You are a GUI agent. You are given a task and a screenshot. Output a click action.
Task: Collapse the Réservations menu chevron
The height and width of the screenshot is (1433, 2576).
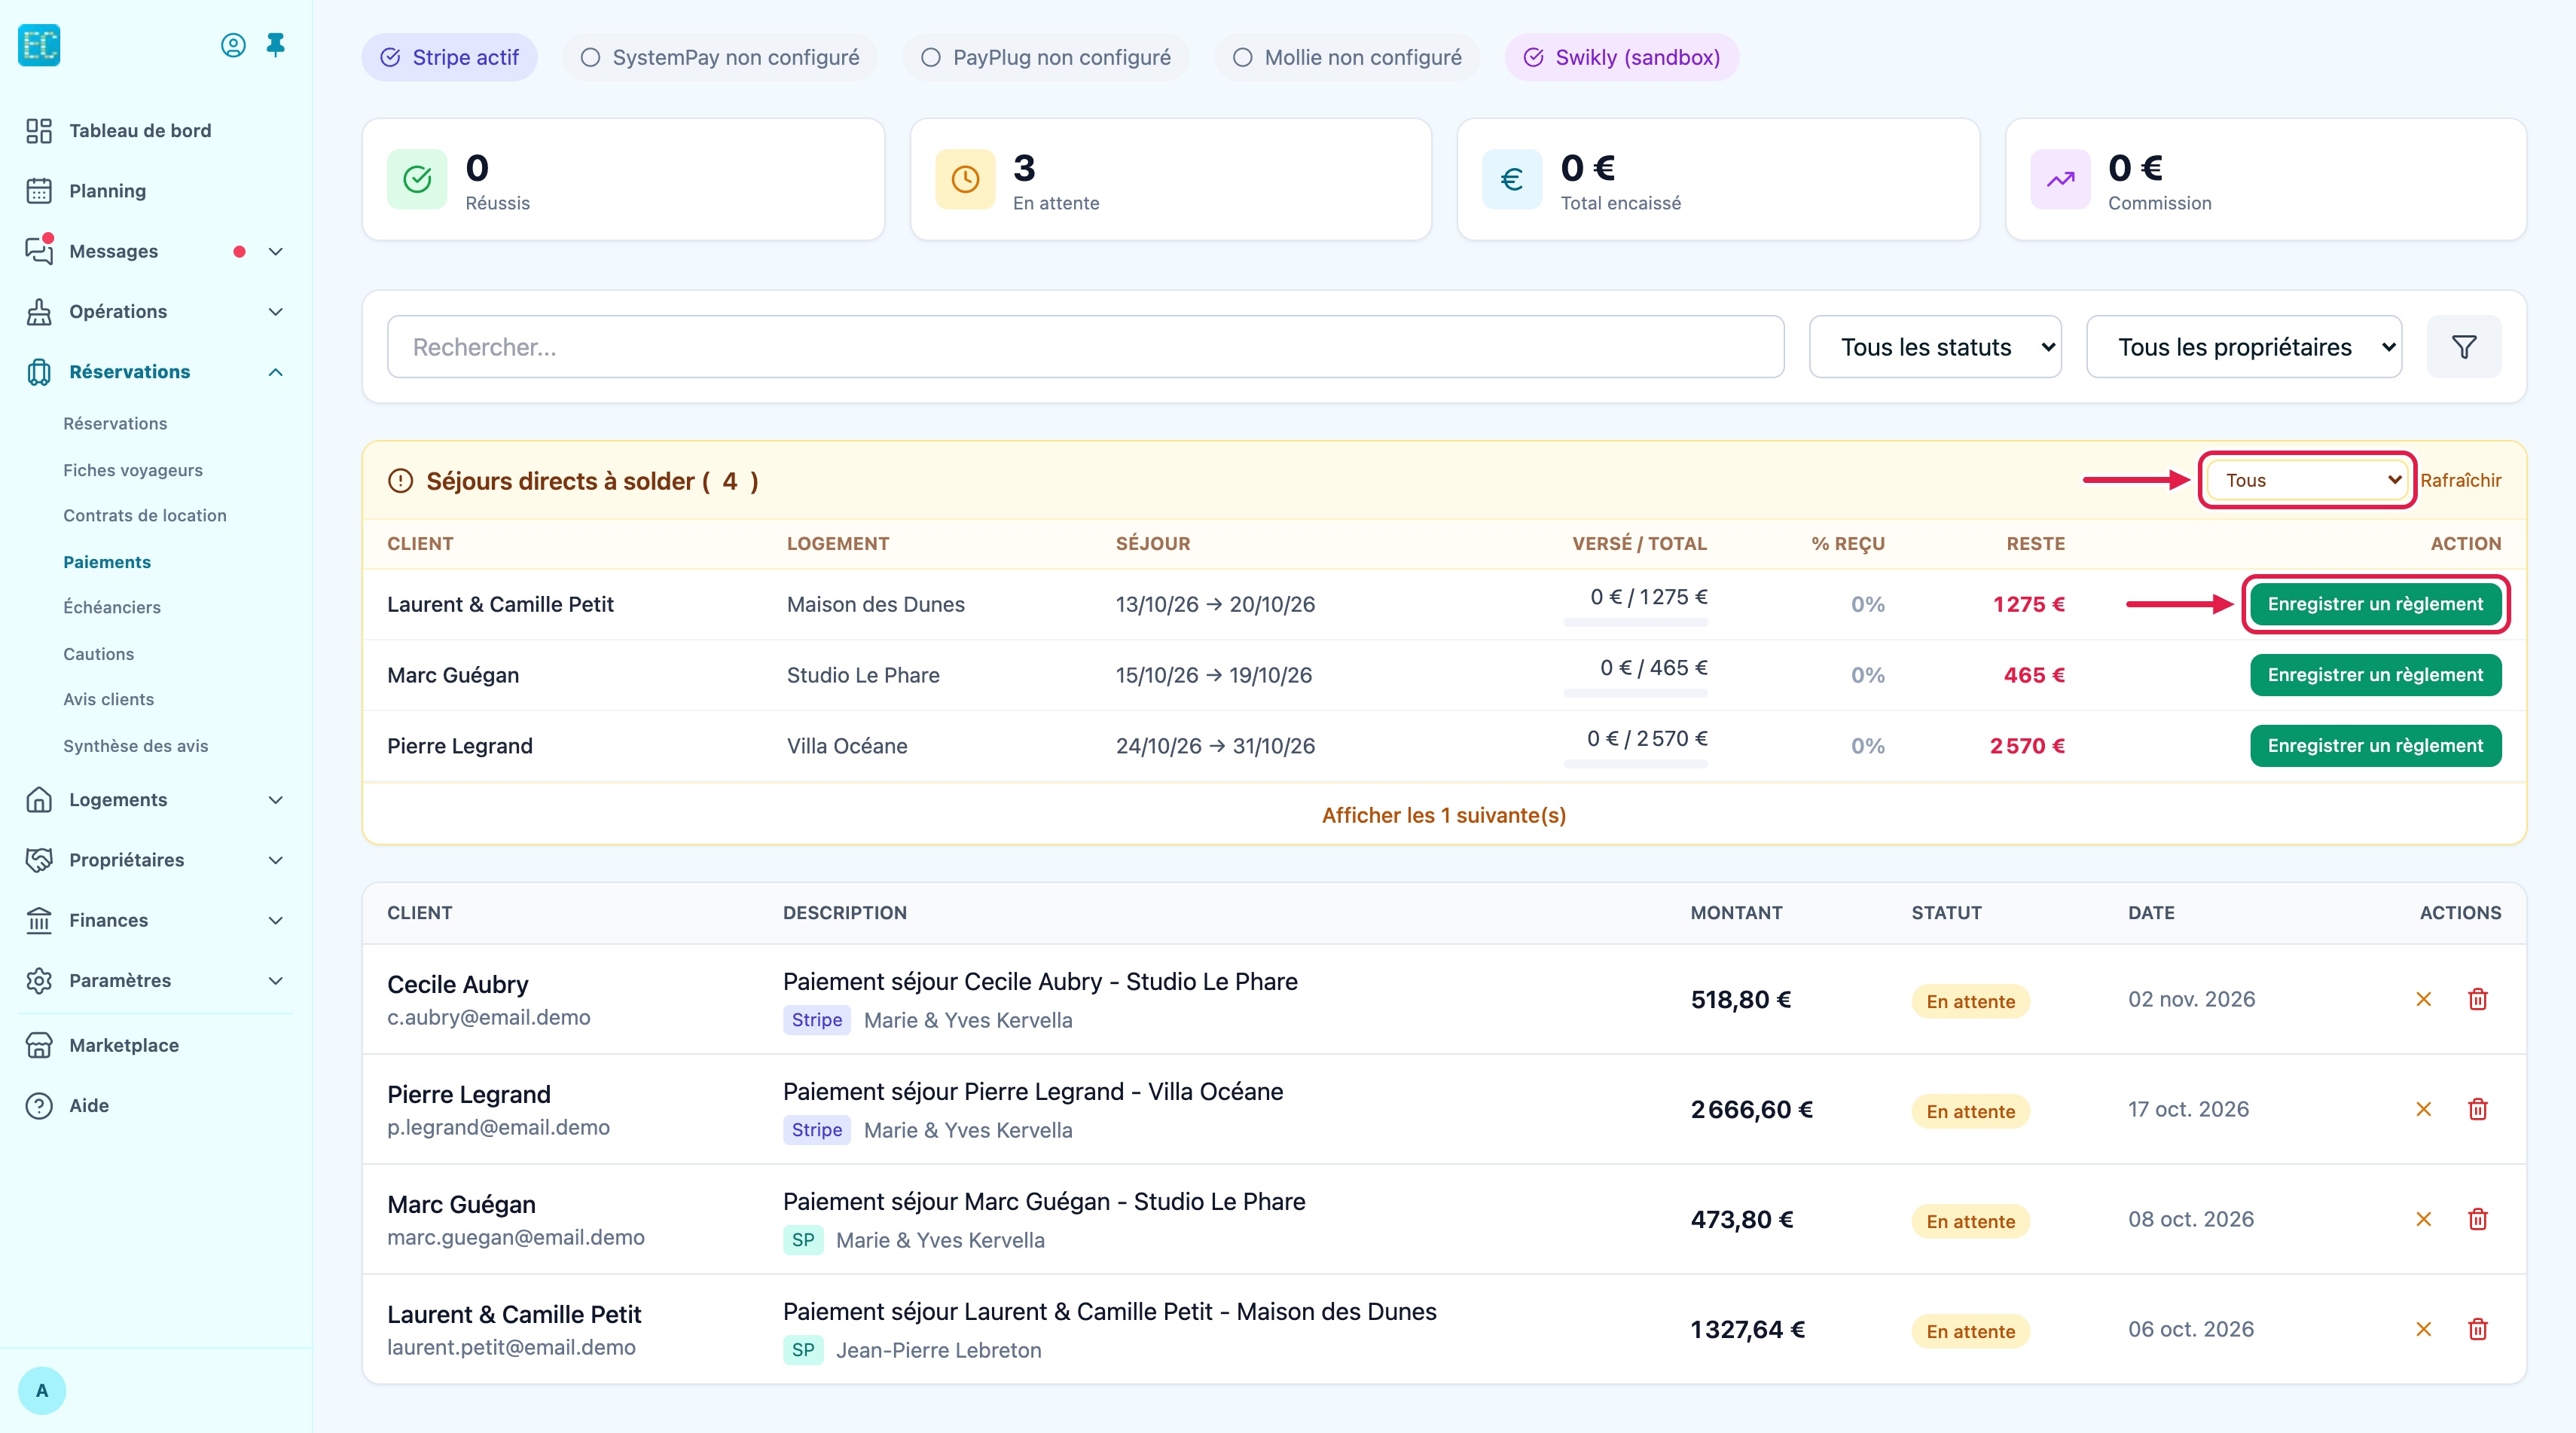click(x=276, y=371)
